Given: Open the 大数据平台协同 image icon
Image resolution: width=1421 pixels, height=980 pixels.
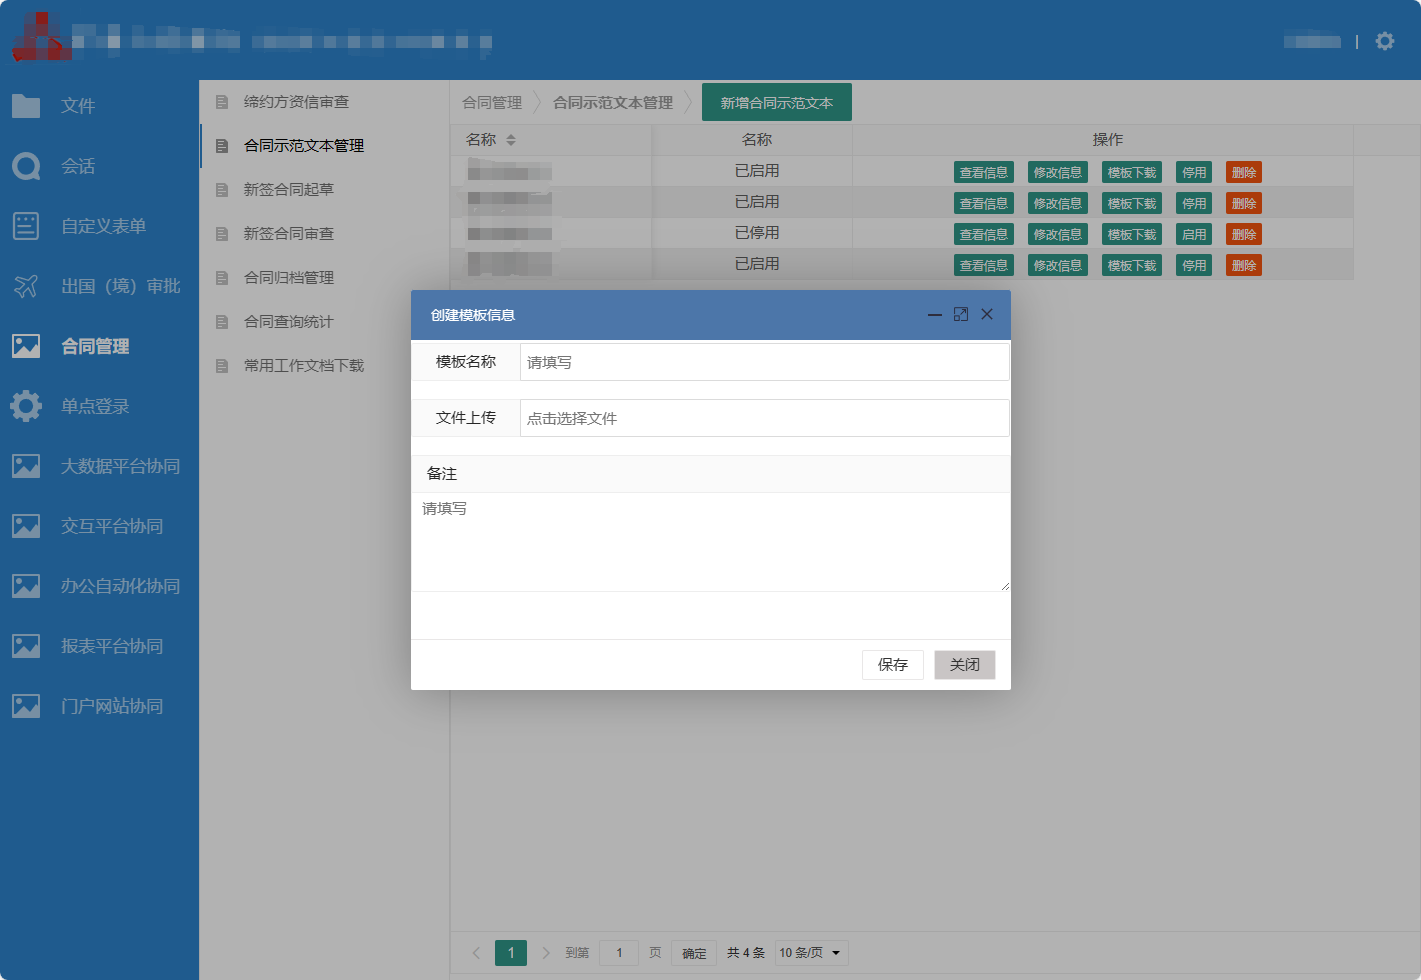Looking at the screenshot, I should [26, 466].
